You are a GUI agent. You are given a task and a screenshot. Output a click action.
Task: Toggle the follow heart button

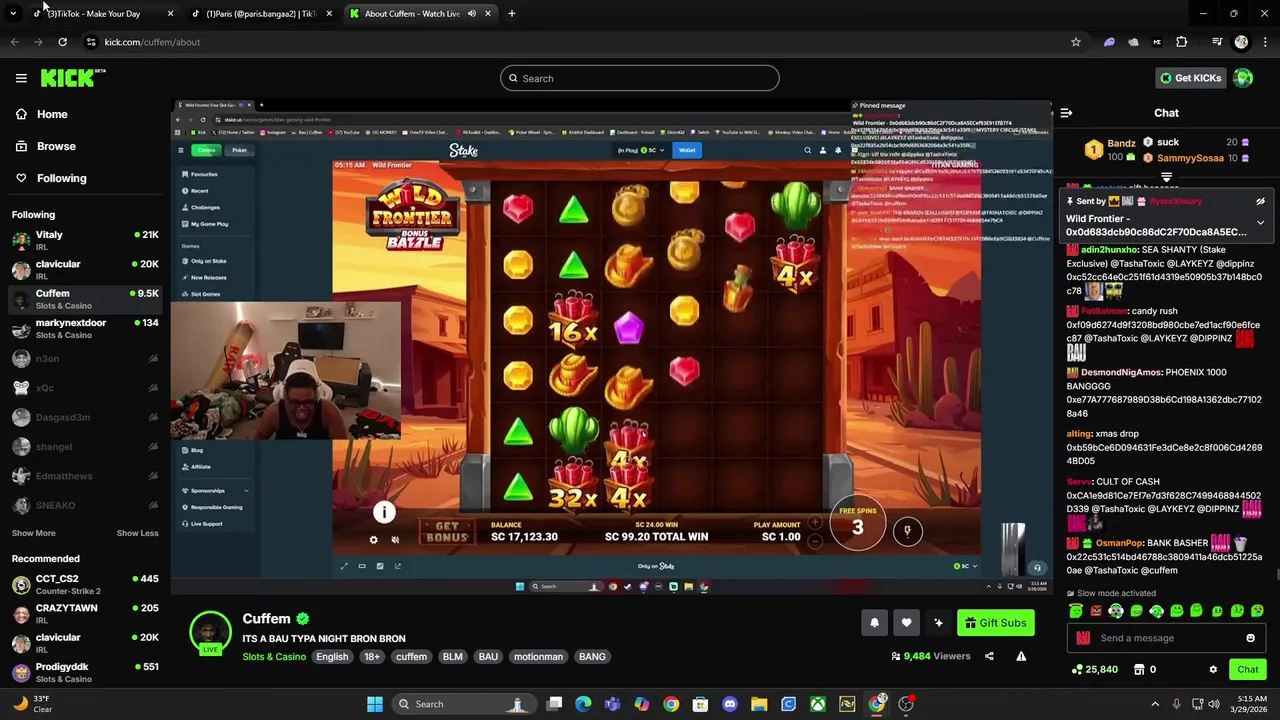tap(906, 623)
